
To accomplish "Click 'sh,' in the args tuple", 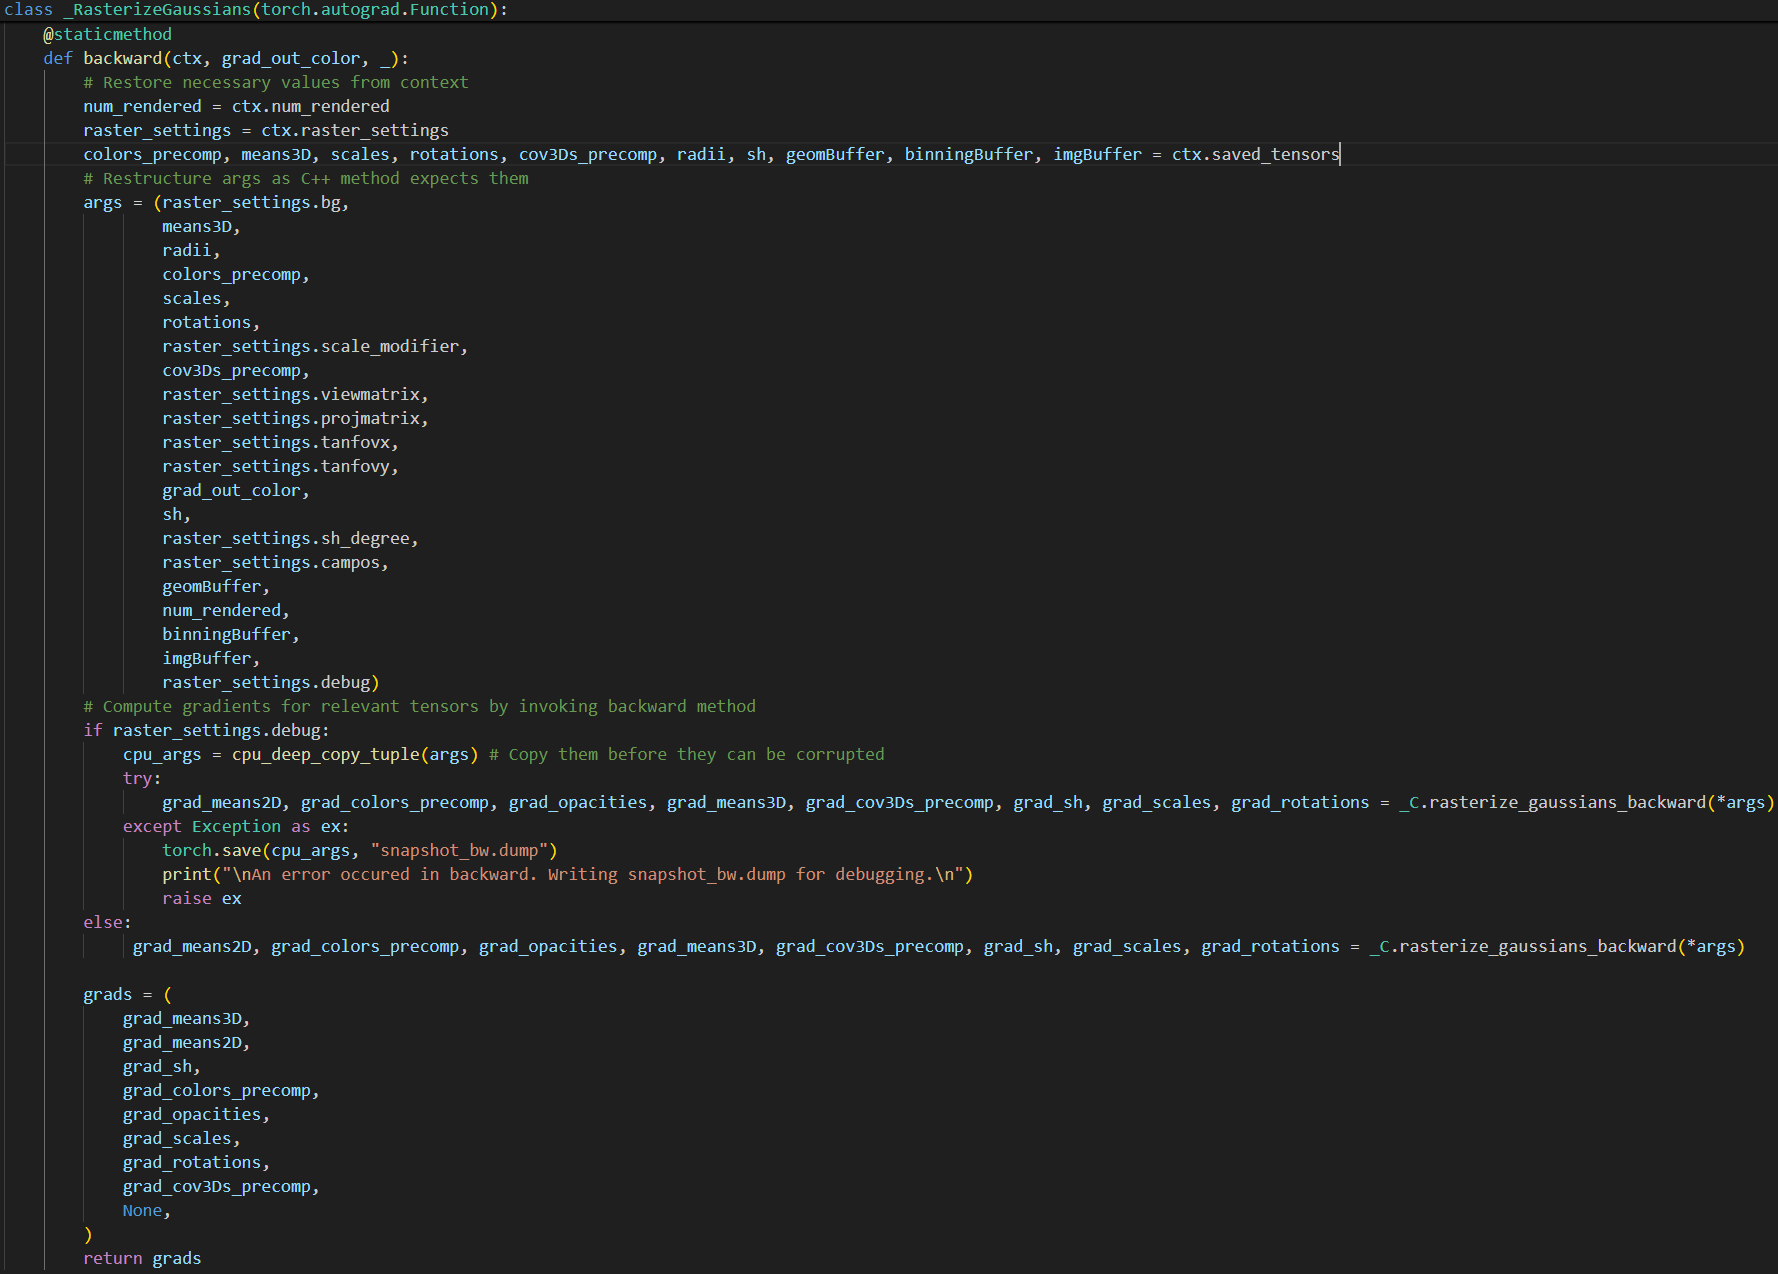I will (x=176, y=514).
